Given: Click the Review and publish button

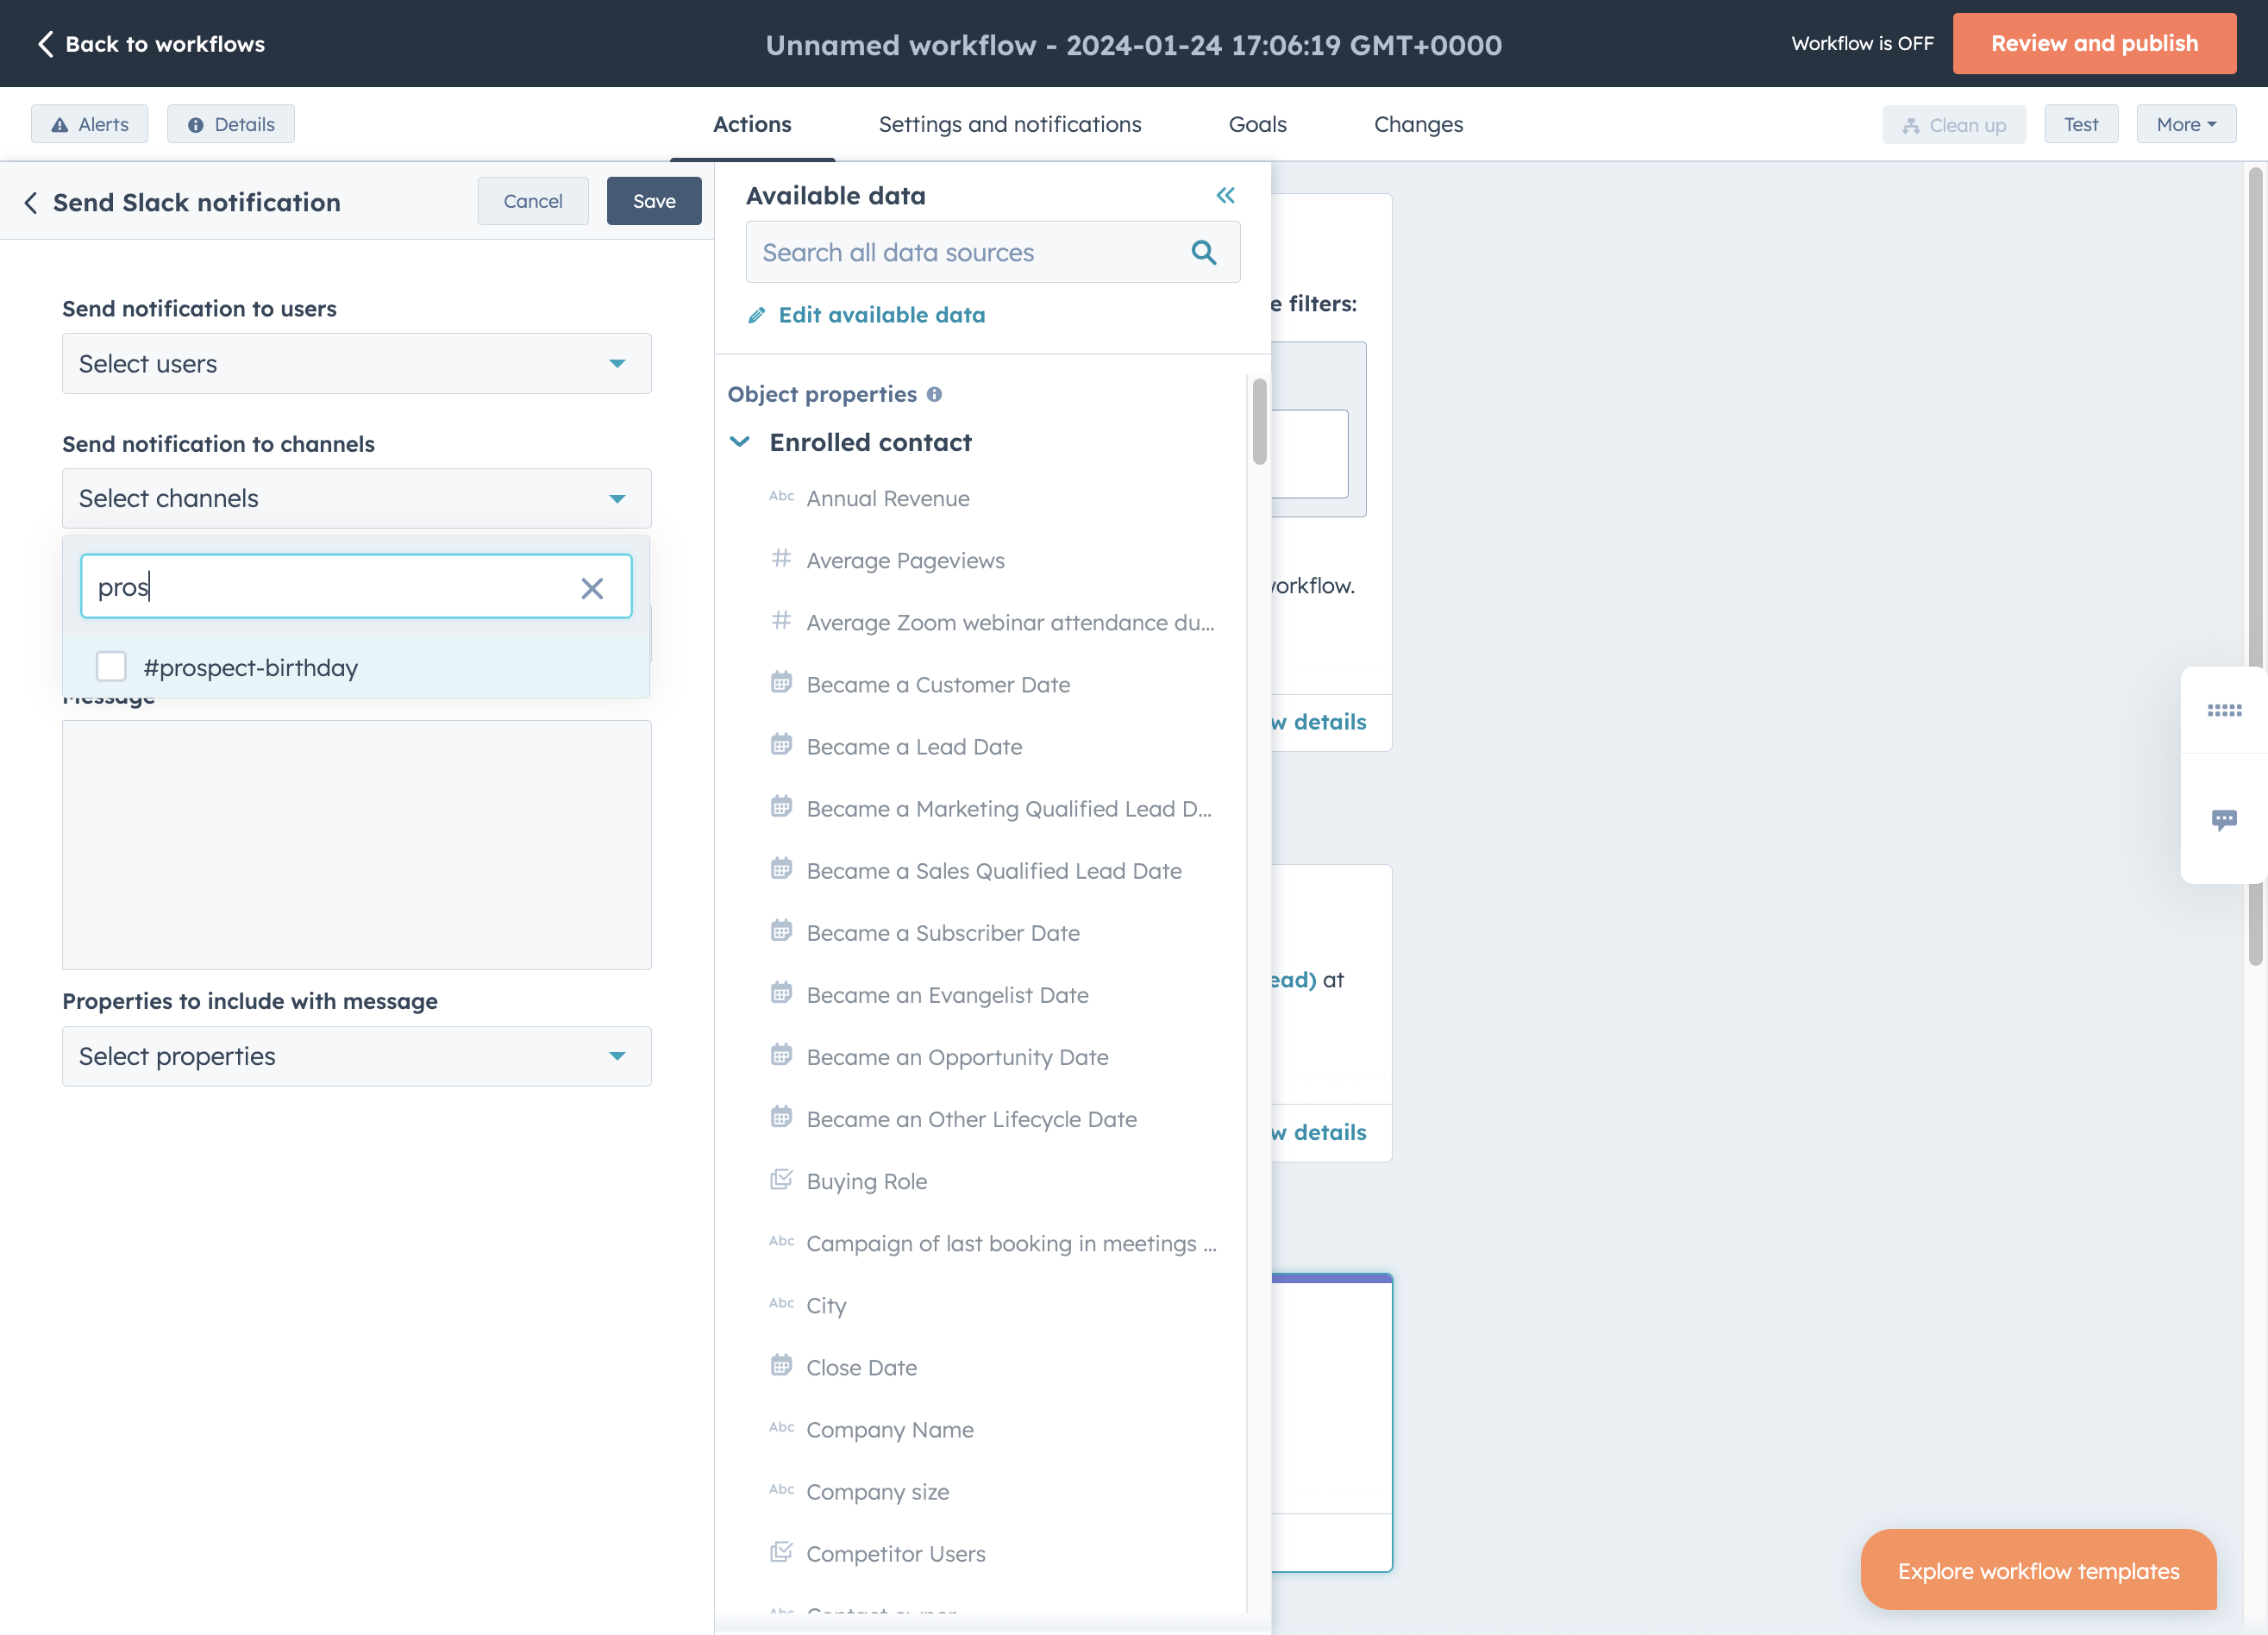Looking at the screenshot, I should tap(2094, 44).
